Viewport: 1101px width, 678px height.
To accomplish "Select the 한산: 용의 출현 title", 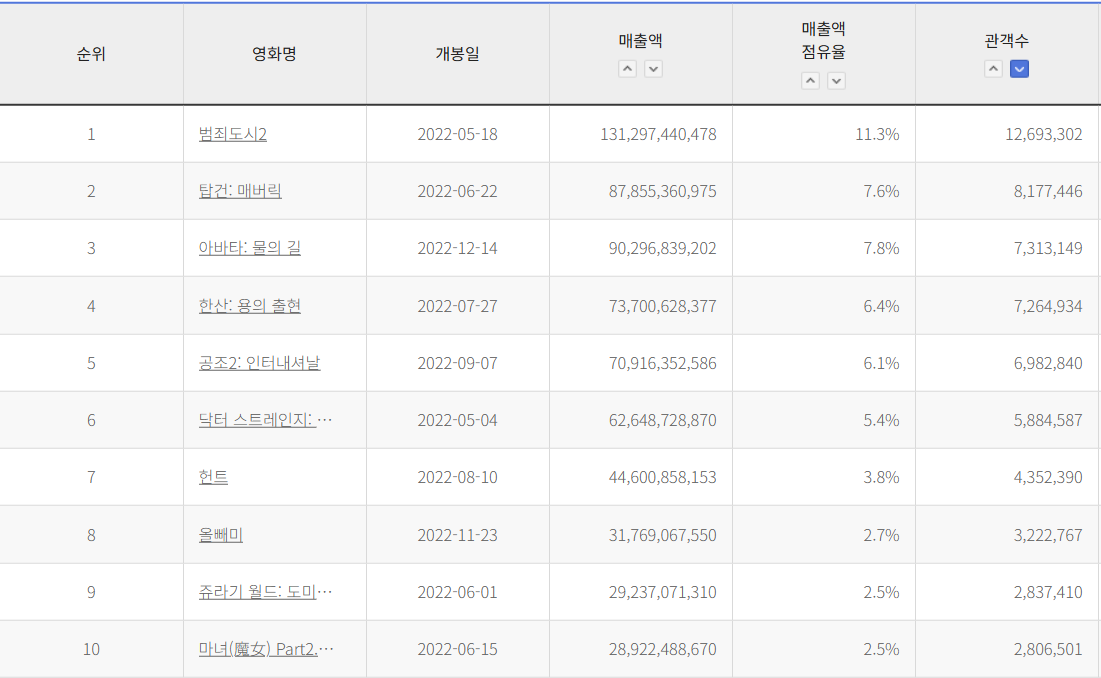I will pos(249,306).
